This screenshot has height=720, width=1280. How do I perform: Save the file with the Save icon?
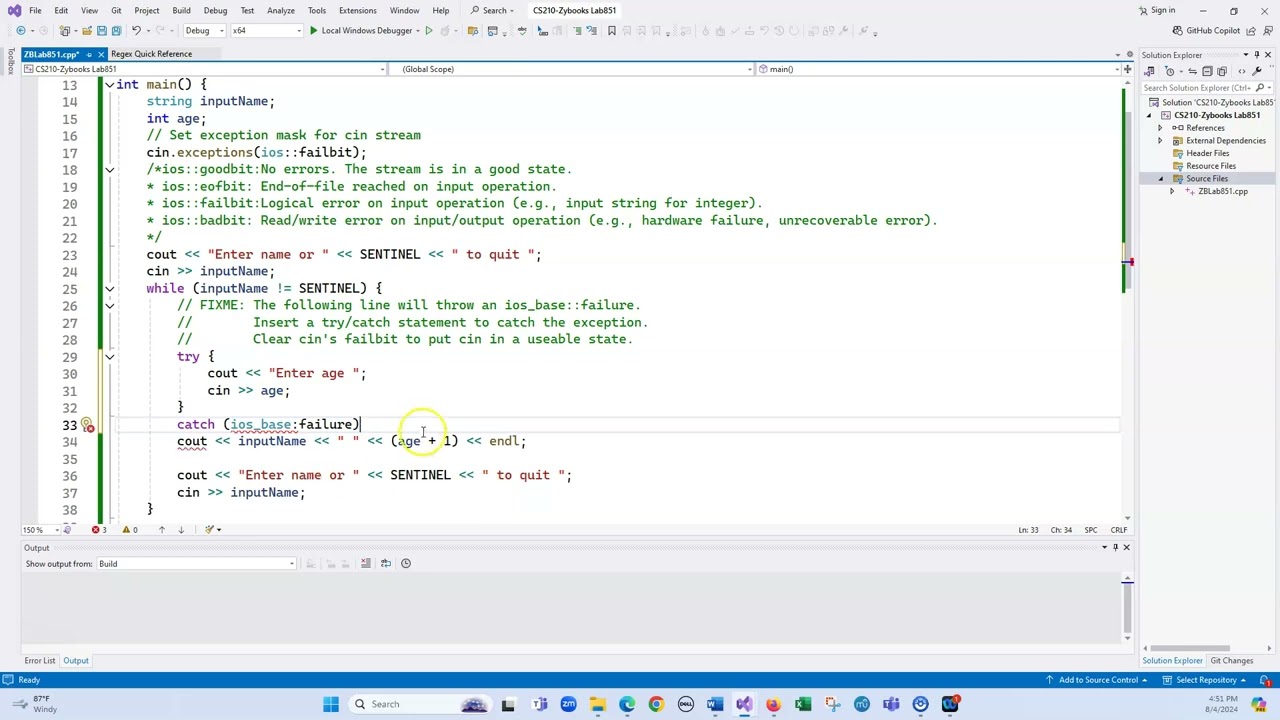(x=103, y=31)
